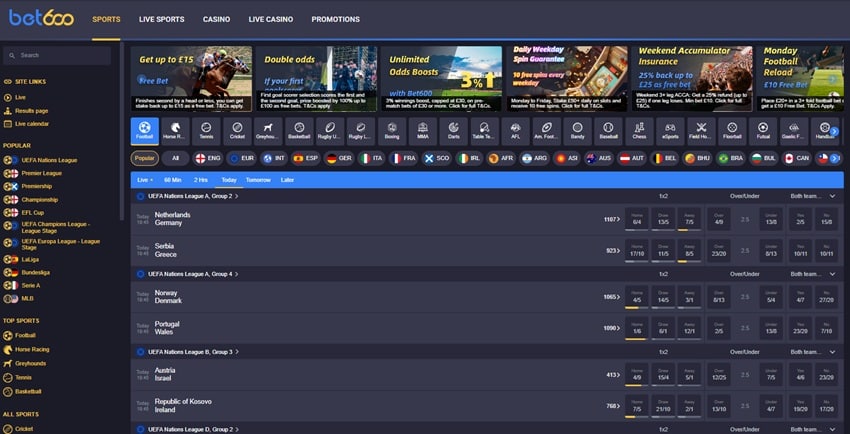Image resolution: width=850 pixels, height=434 pixels.
Task: Open more markets for Norway vs Denmark (1065)
Action: [x=611, y=297]
